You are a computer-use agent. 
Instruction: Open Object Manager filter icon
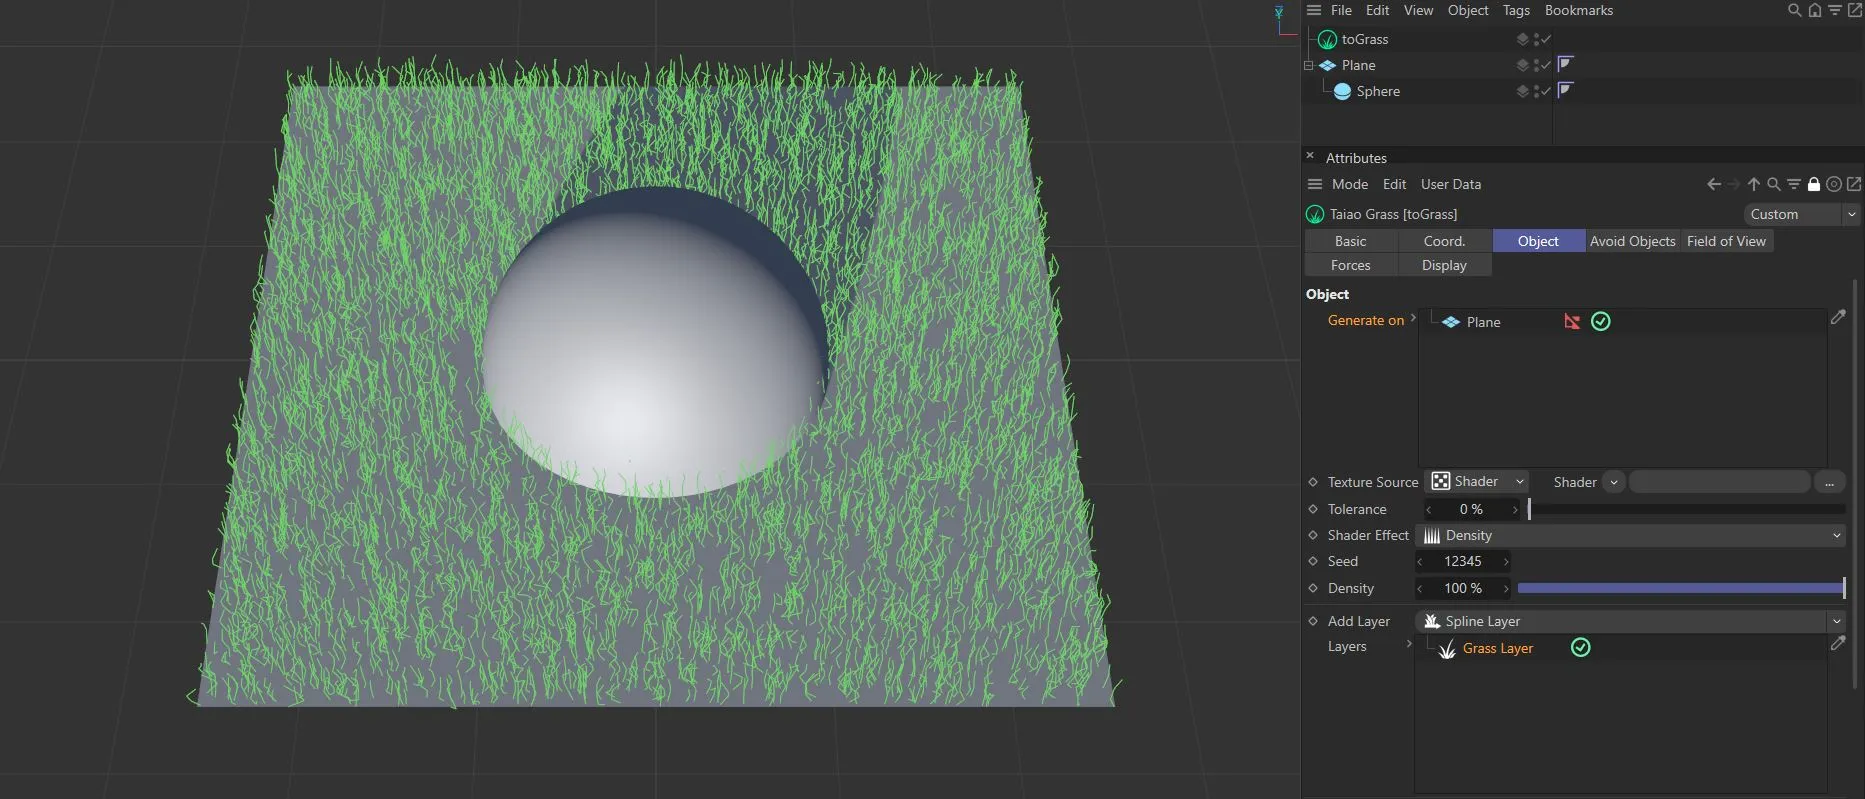(x=1835, y=10)
